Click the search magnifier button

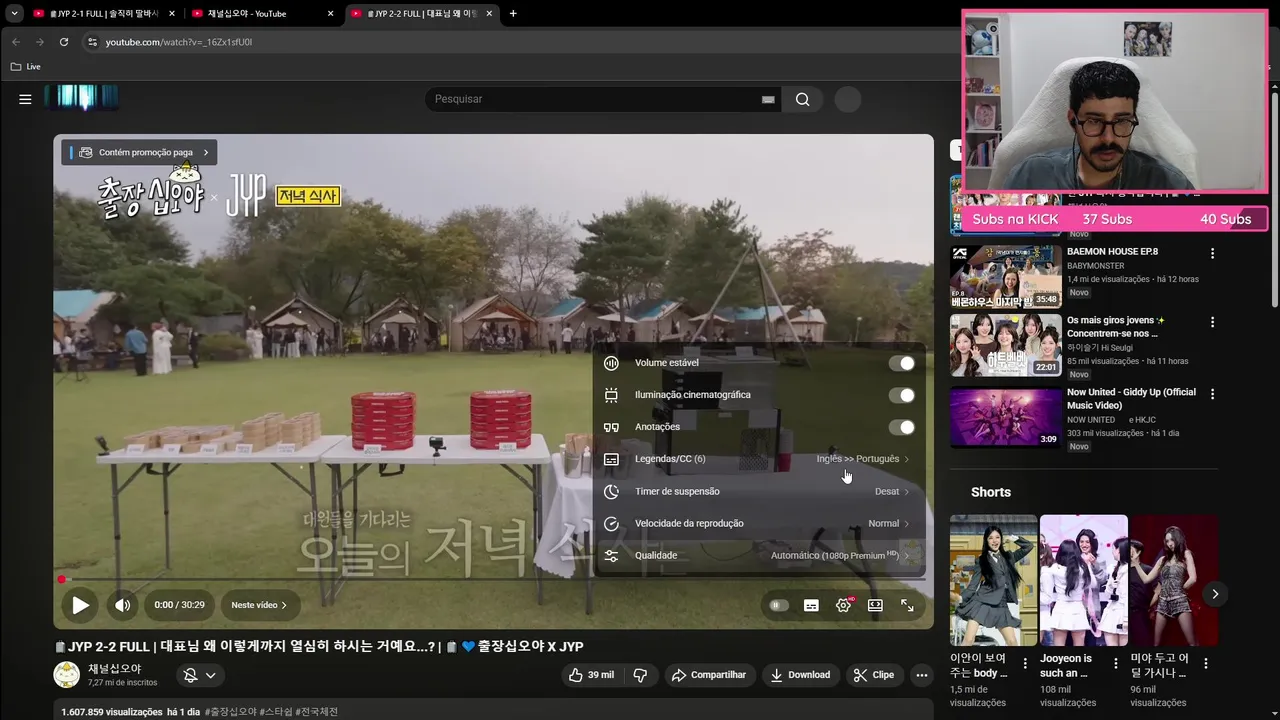pos(802,99)
